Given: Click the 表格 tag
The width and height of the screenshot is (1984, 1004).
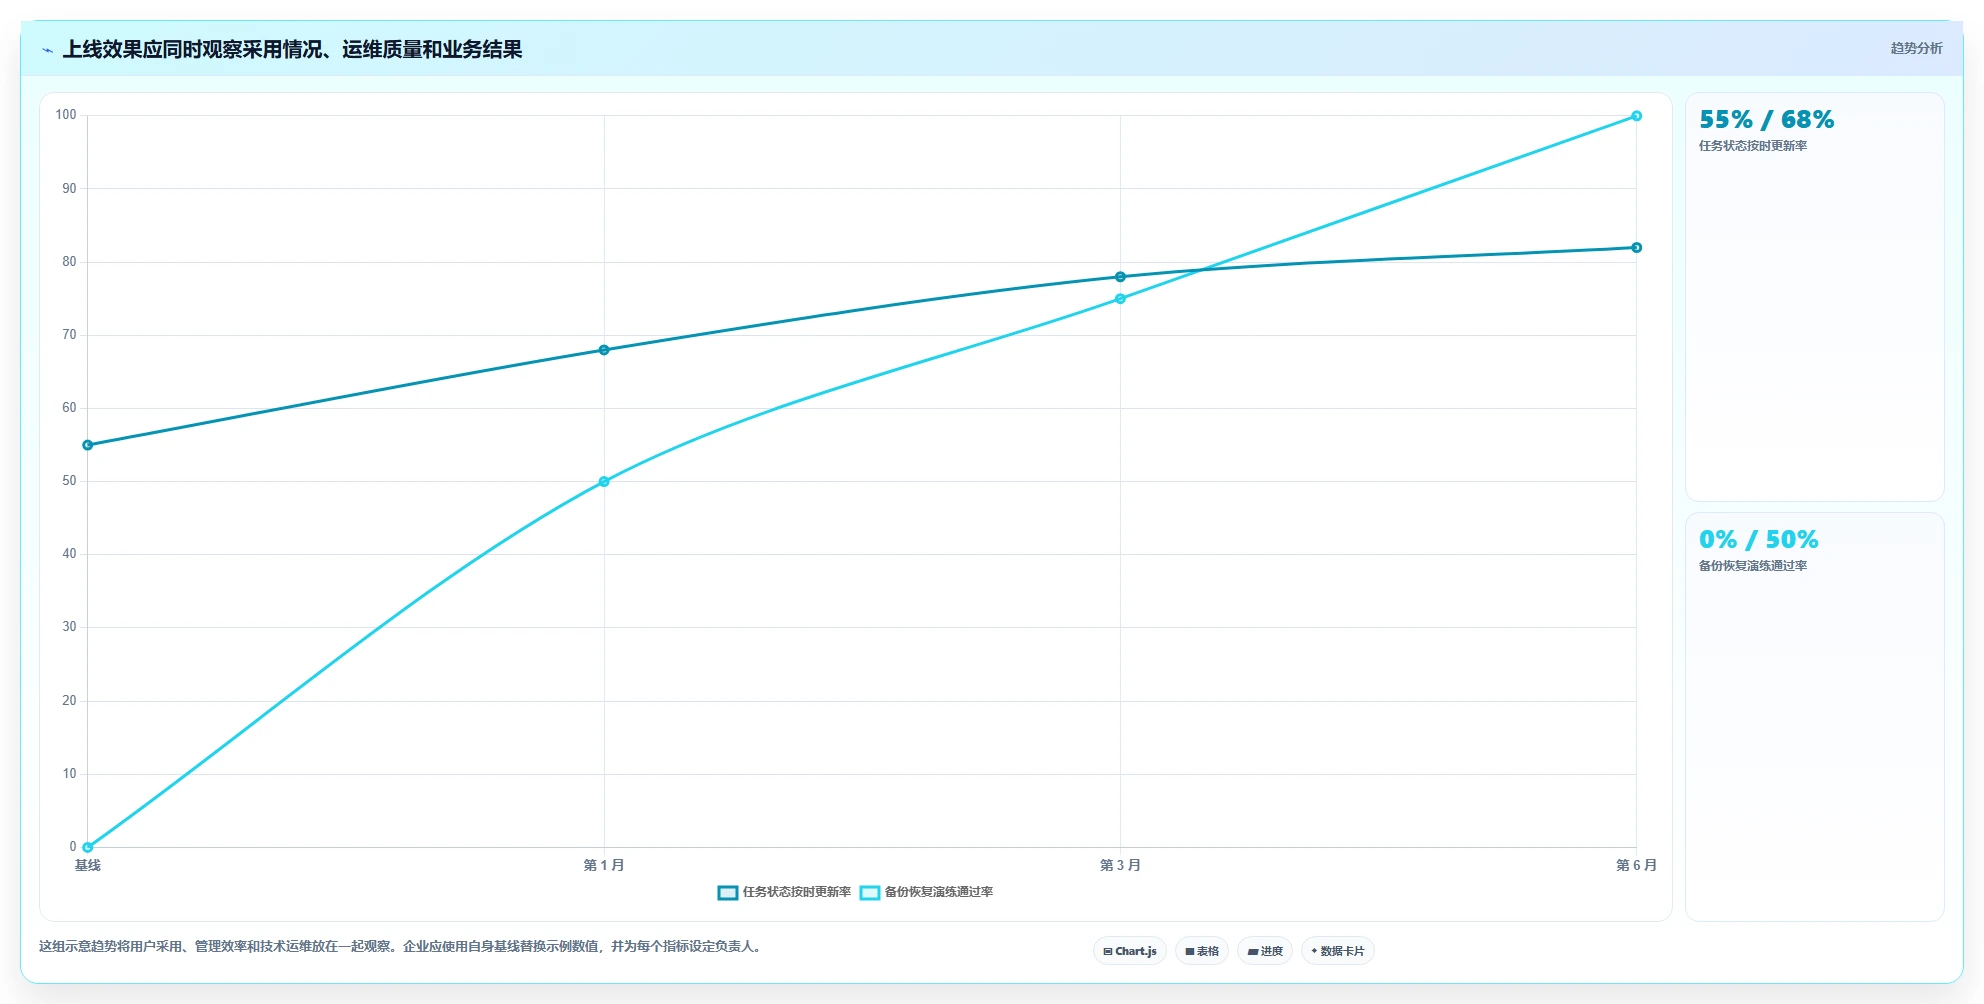Looking at the screenshot, I should [1202, 951].
